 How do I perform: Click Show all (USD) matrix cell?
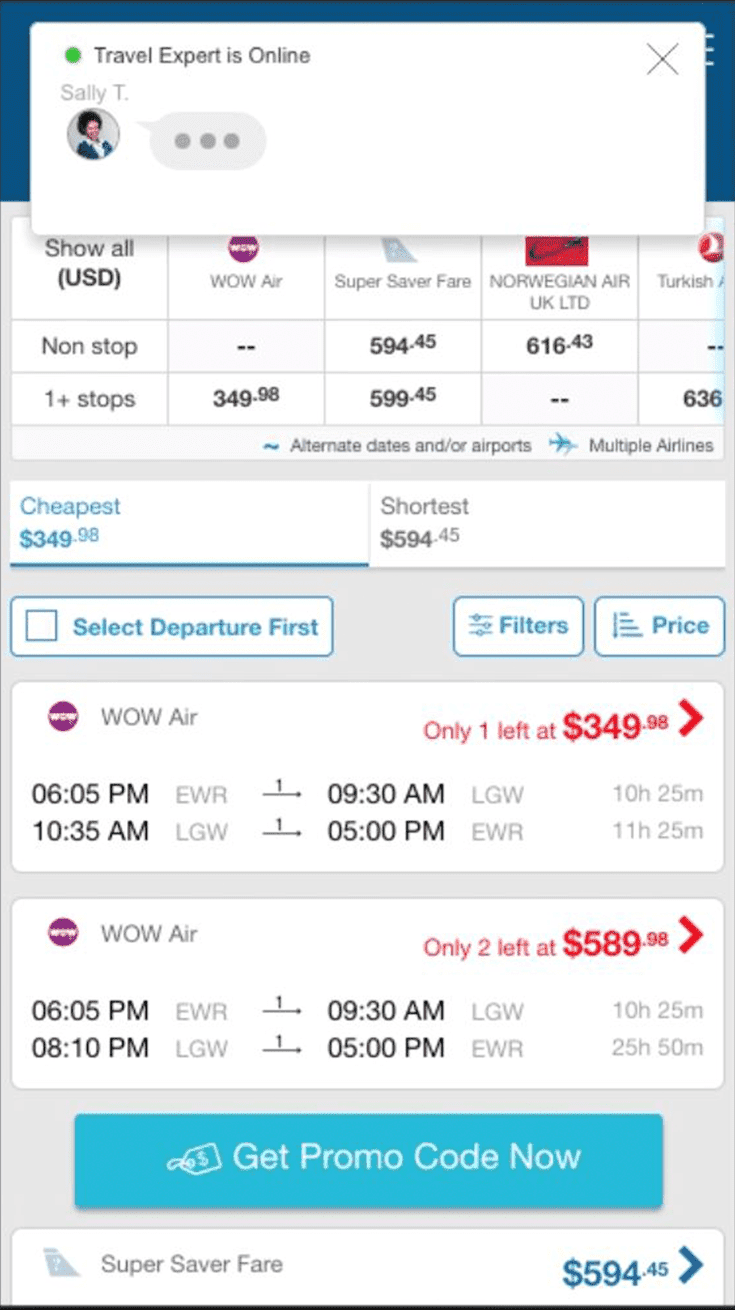click(x=89, y=264)
